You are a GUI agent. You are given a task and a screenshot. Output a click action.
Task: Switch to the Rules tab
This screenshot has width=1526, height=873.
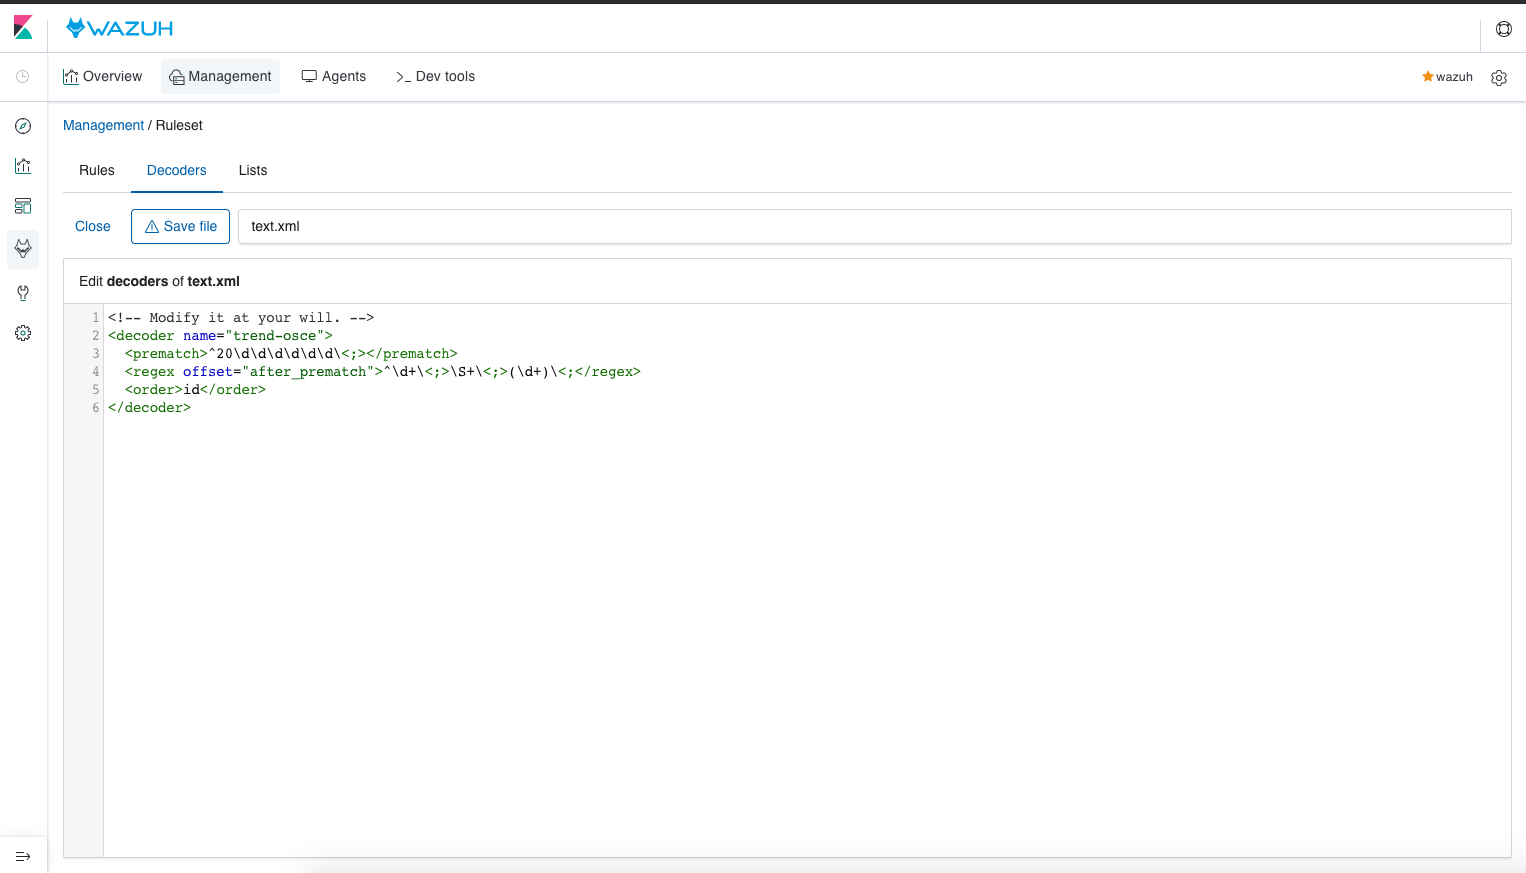coord(96,170)
